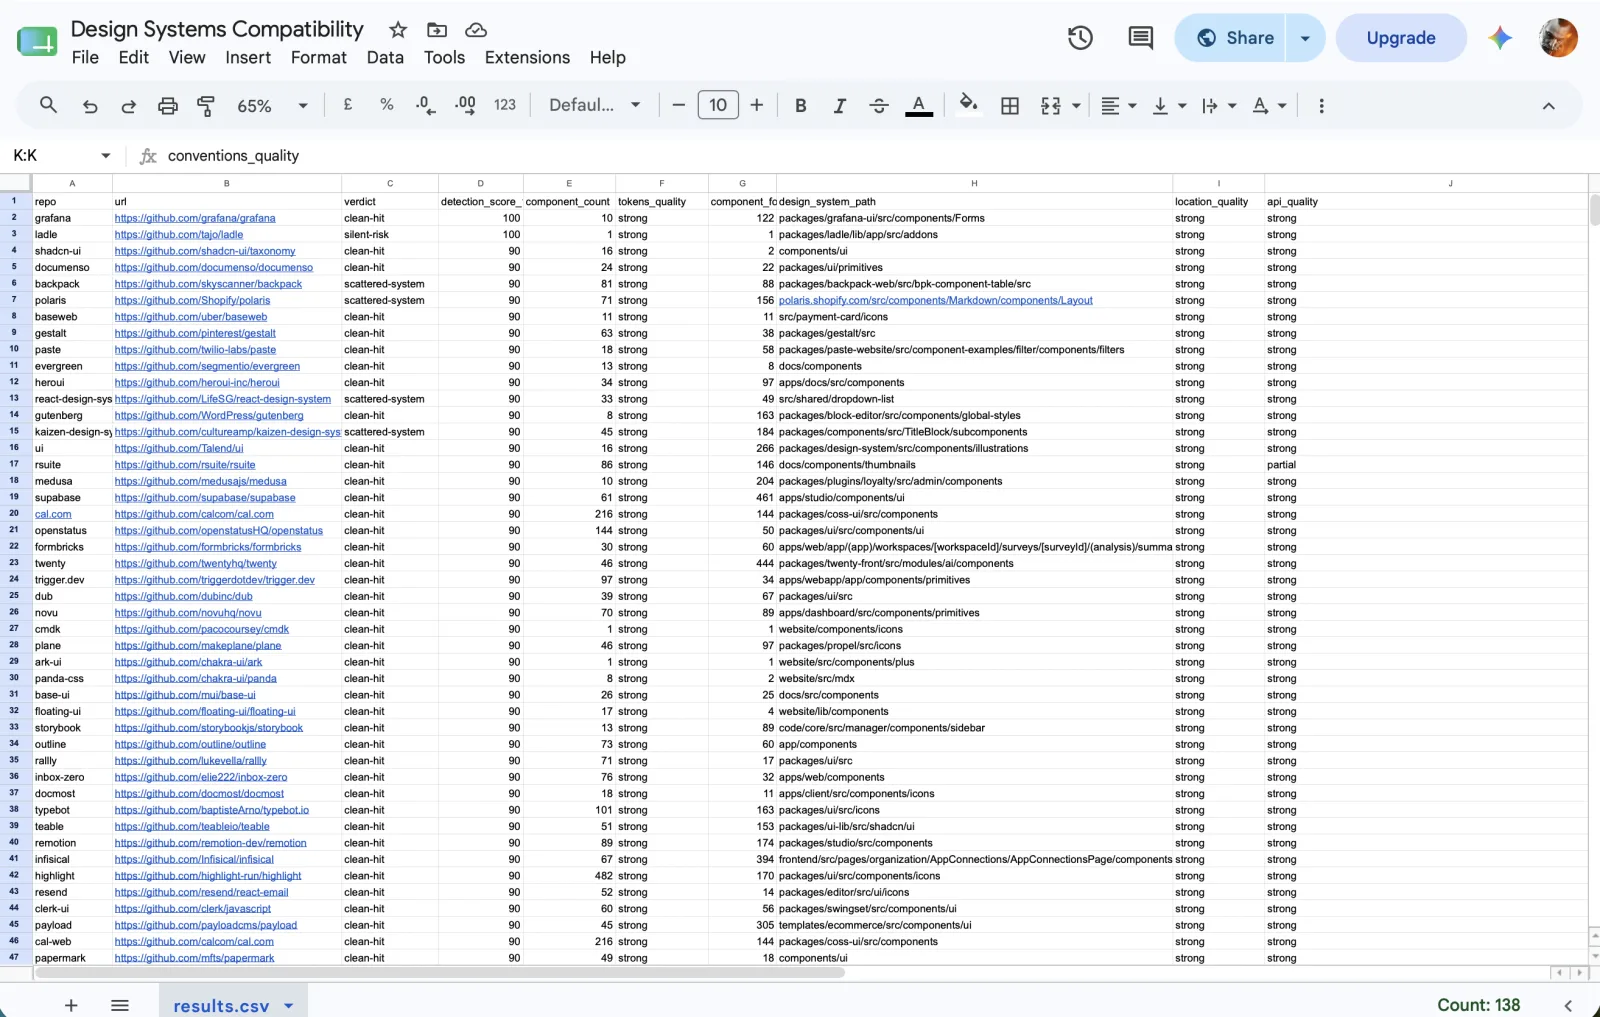Viewport: 1600px width, 1017px height.
Task: Open the grafana GitHub link
Action: 195,218
